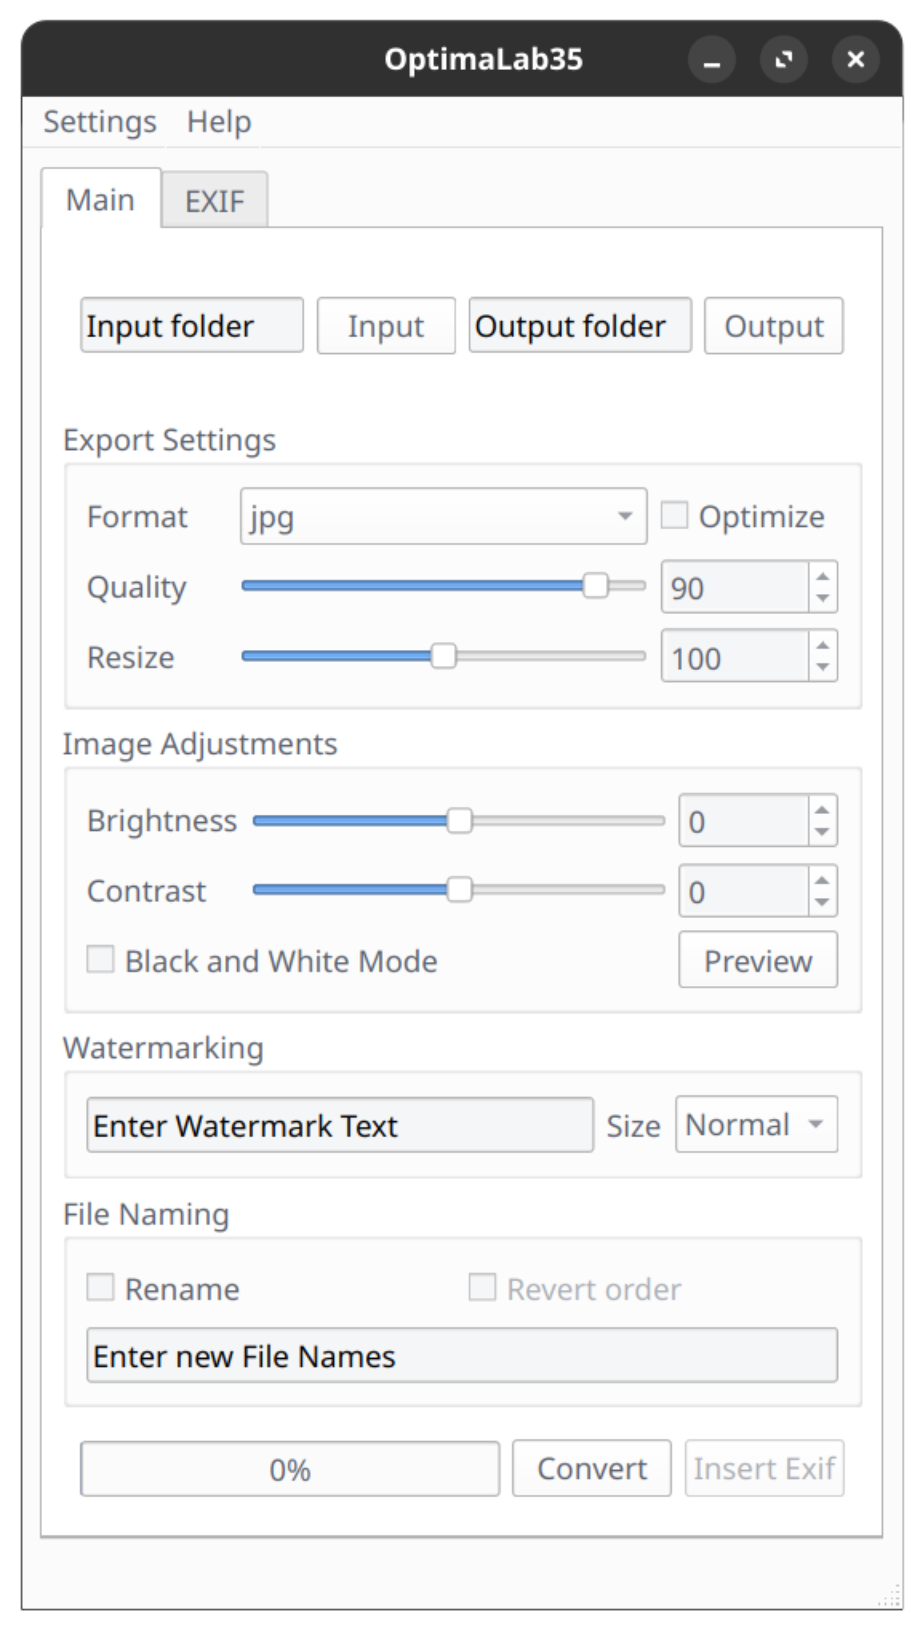Switch to the EXIF tab
This screenshot has height=1632, width=924.
pos(215,201)
